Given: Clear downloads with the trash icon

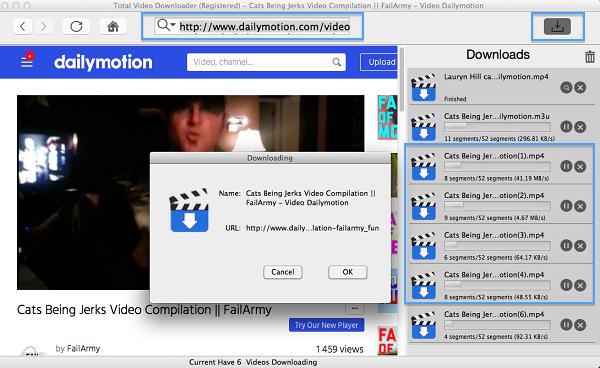Looking at the screenshot, I should coord(590,57).
